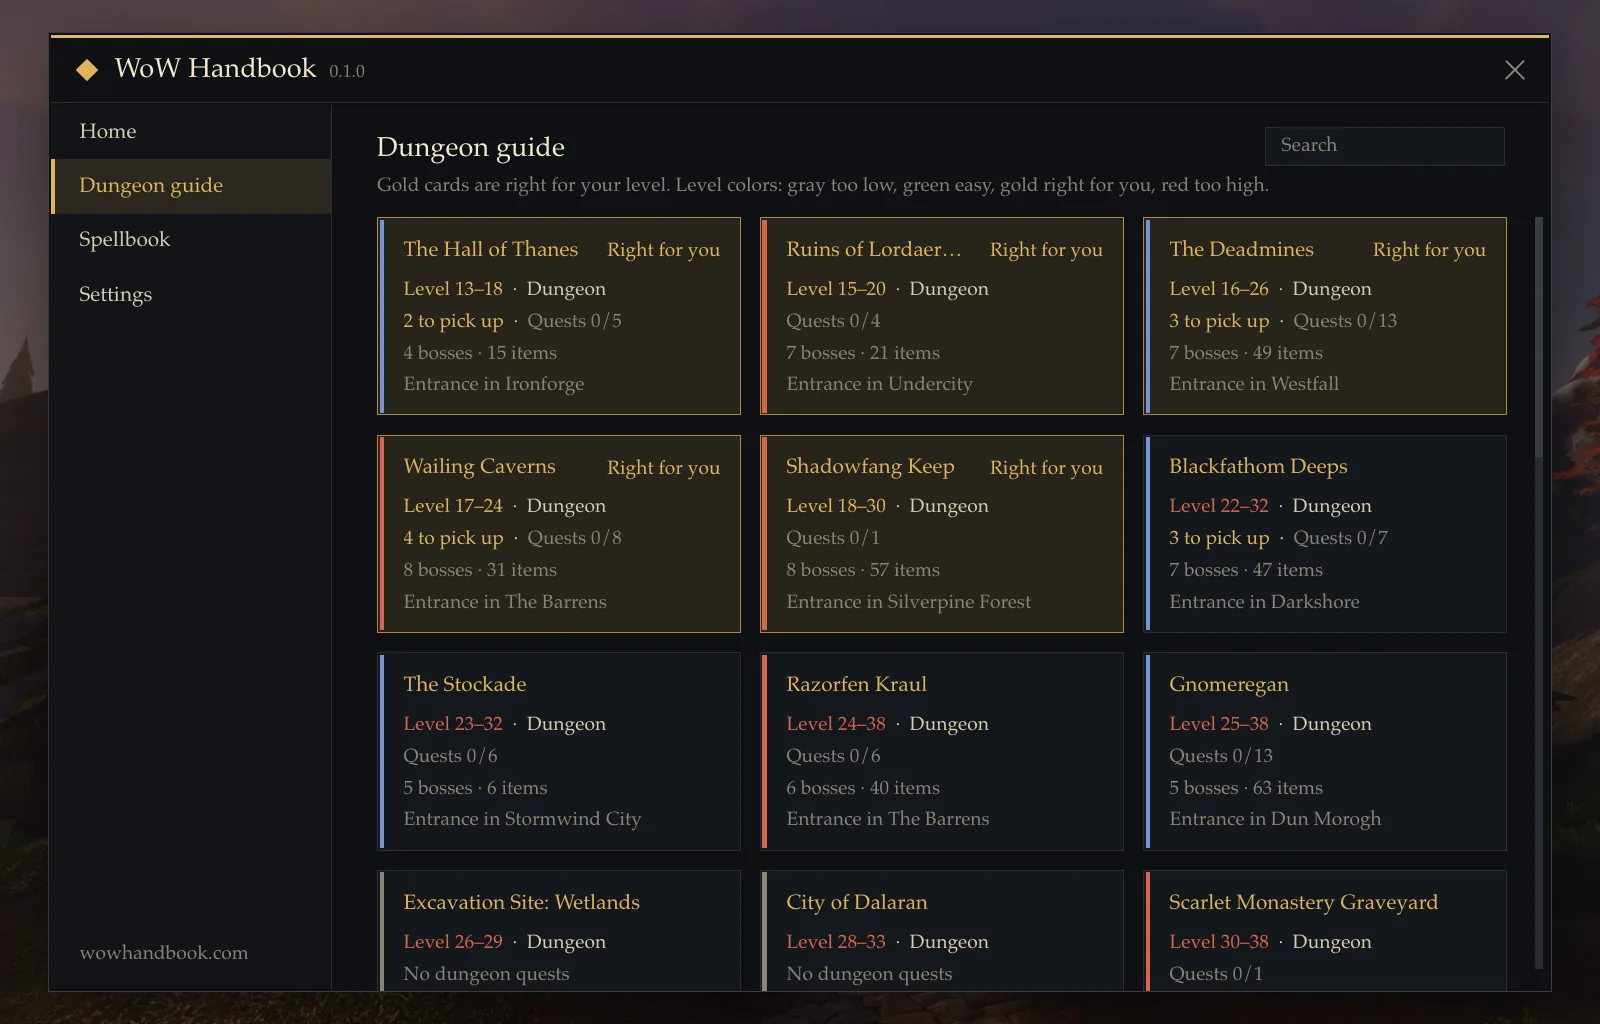Select the Gnomeregan card title

pos(1229,684)
